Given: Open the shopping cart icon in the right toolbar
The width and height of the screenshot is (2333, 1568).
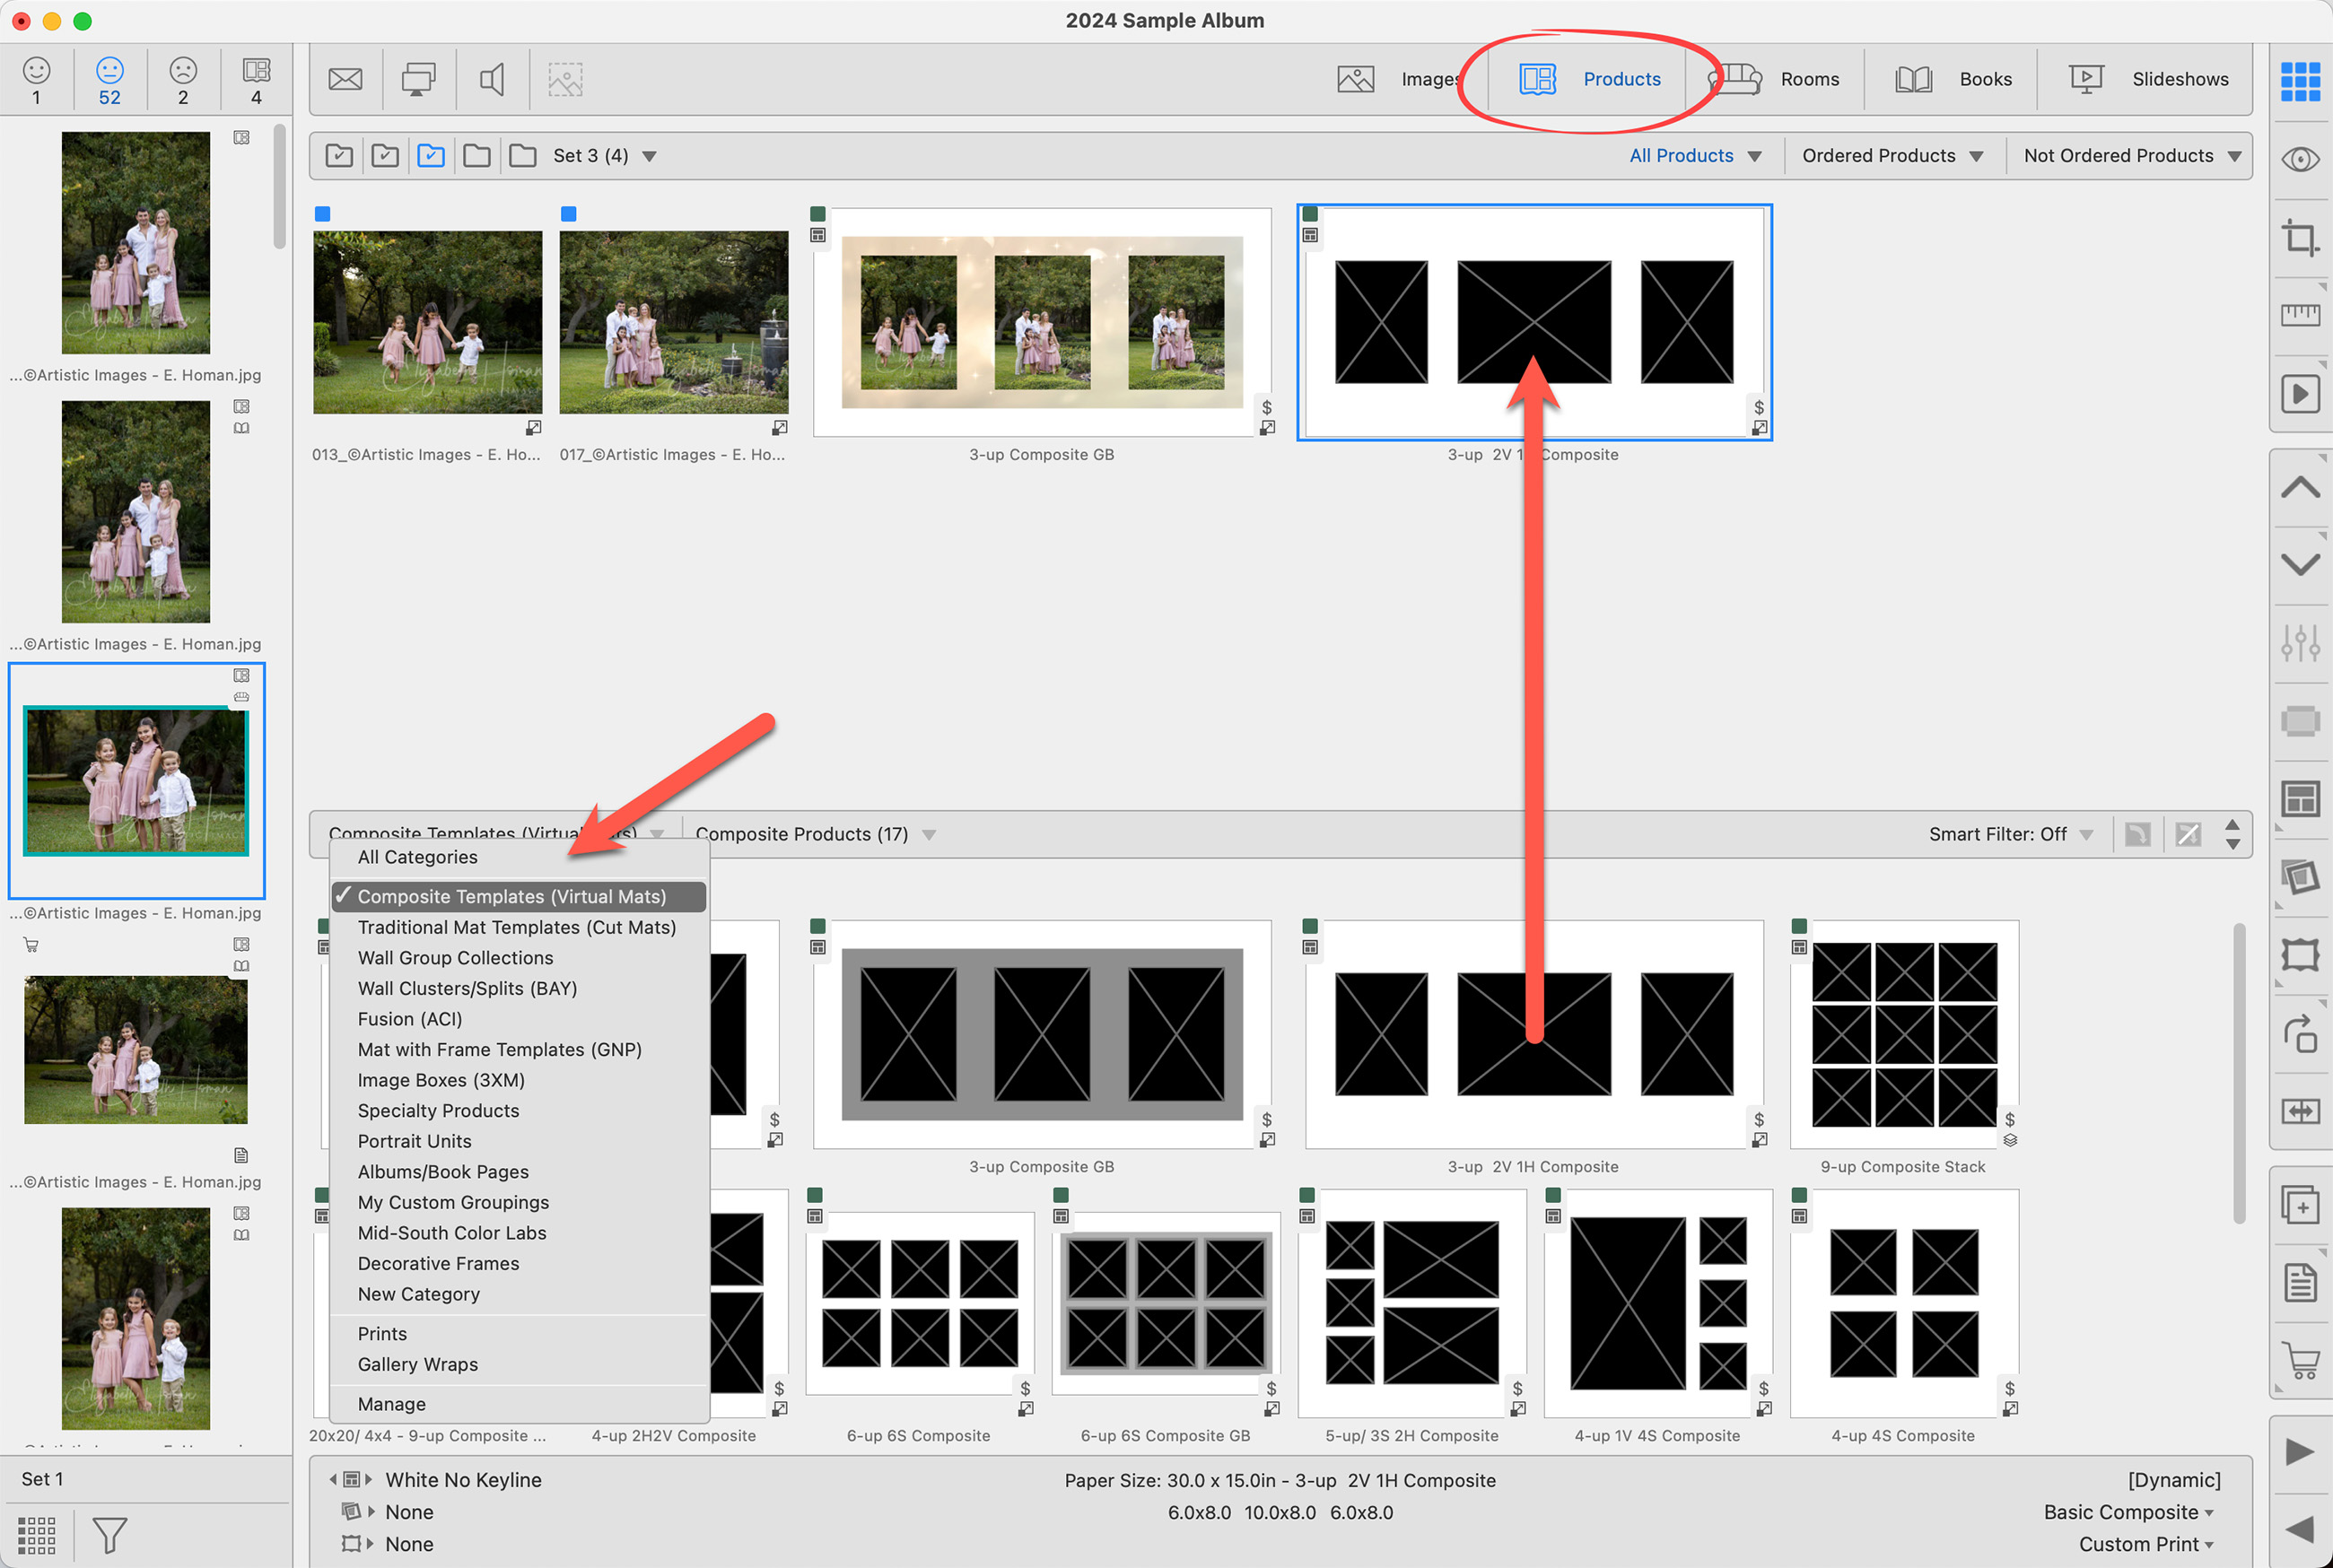Looking at the screenshot, I should coord(2301,1362).
